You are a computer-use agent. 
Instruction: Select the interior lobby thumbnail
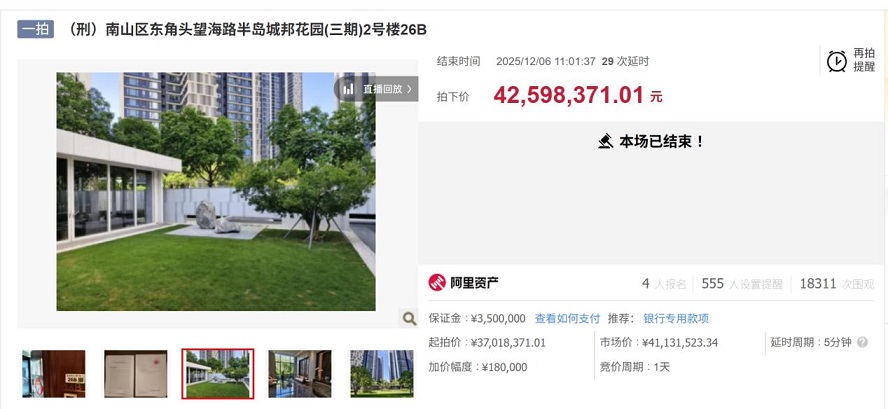(300, 373)
